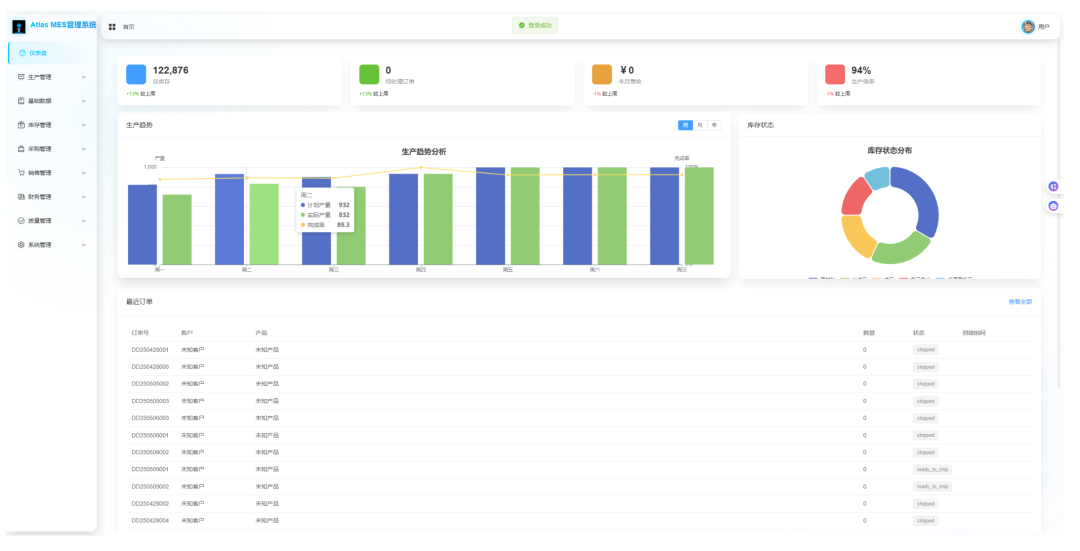
Task: Click the 生产趋势 panel title
Action: 139,125
